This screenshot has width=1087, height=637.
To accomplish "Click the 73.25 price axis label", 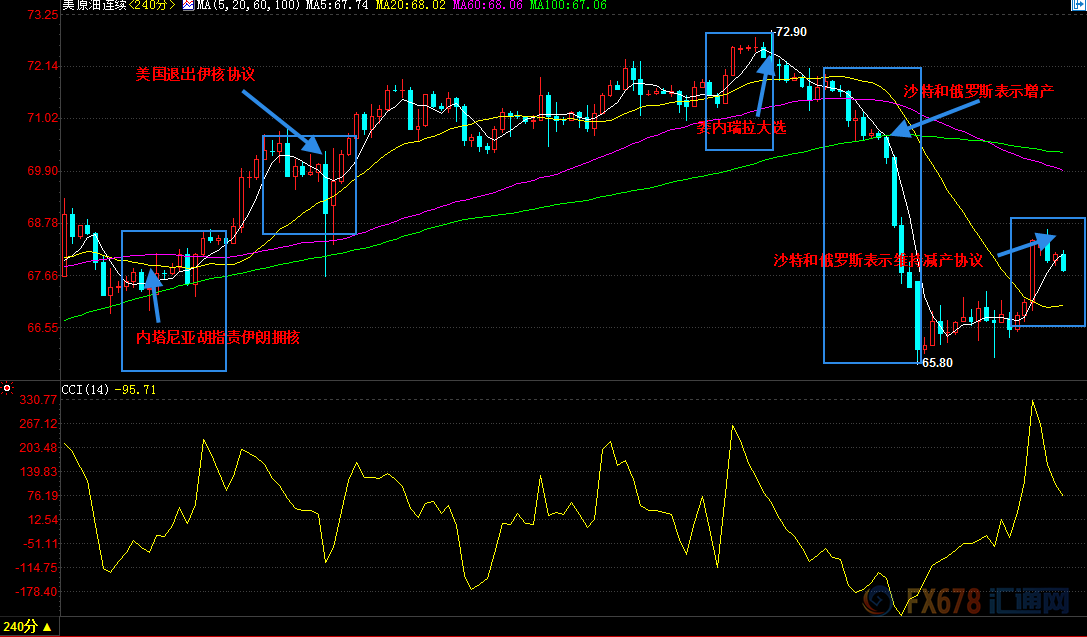I will 42,14.
